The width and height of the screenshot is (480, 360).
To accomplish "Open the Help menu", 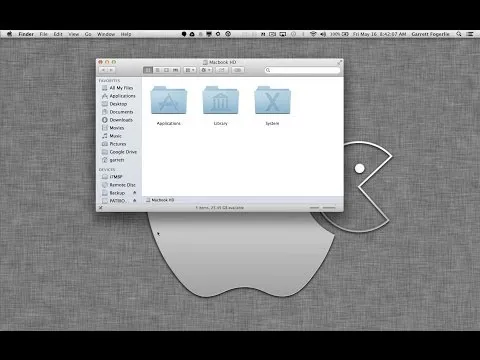I will (x=126, y=34).
